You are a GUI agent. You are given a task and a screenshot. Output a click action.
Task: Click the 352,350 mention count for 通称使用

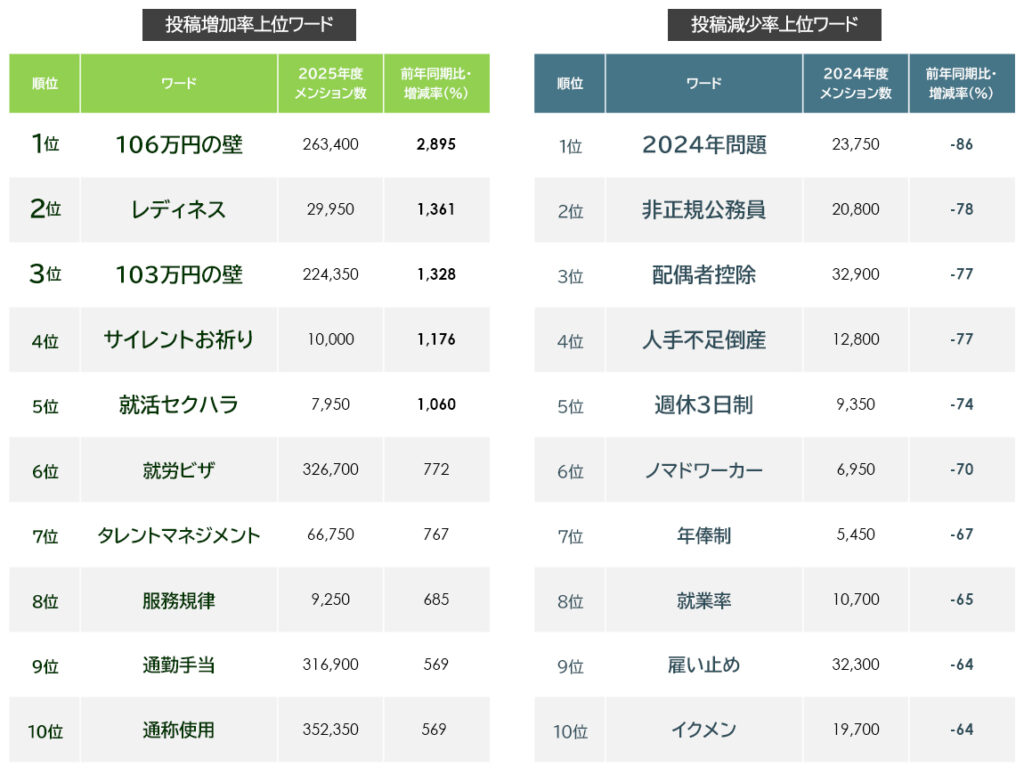point(329,730)
